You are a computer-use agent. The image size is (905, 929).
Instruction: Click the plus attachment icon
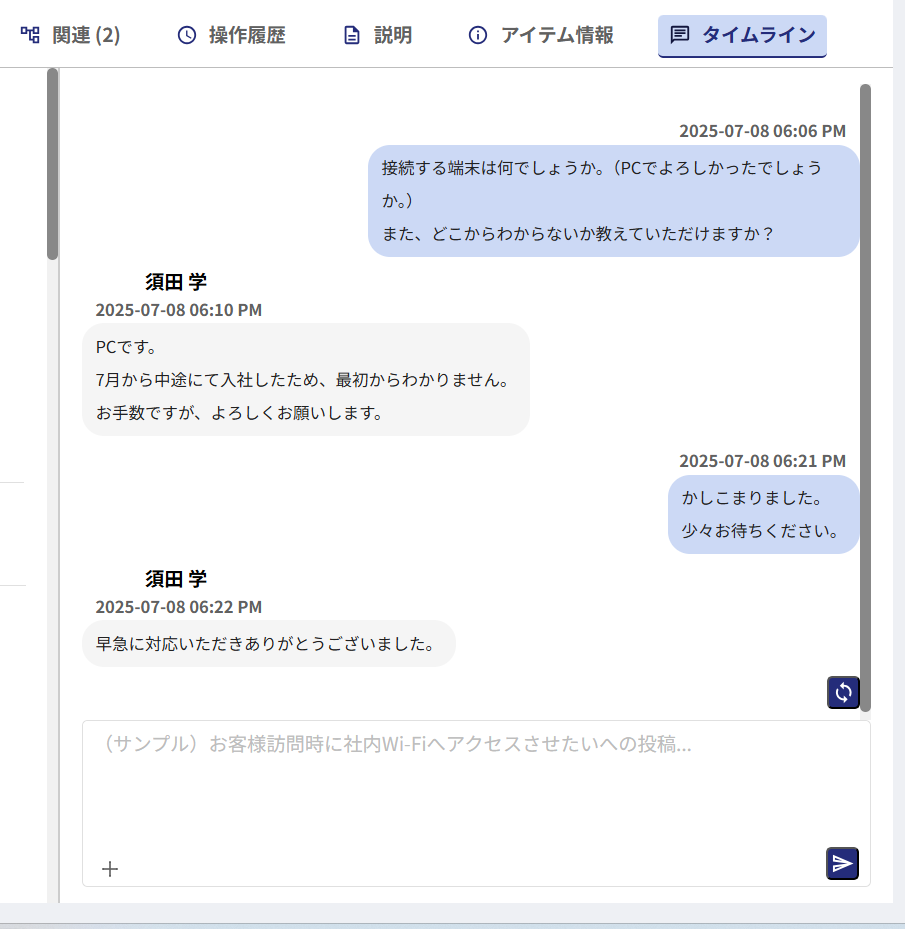click(x=109, y=868)
